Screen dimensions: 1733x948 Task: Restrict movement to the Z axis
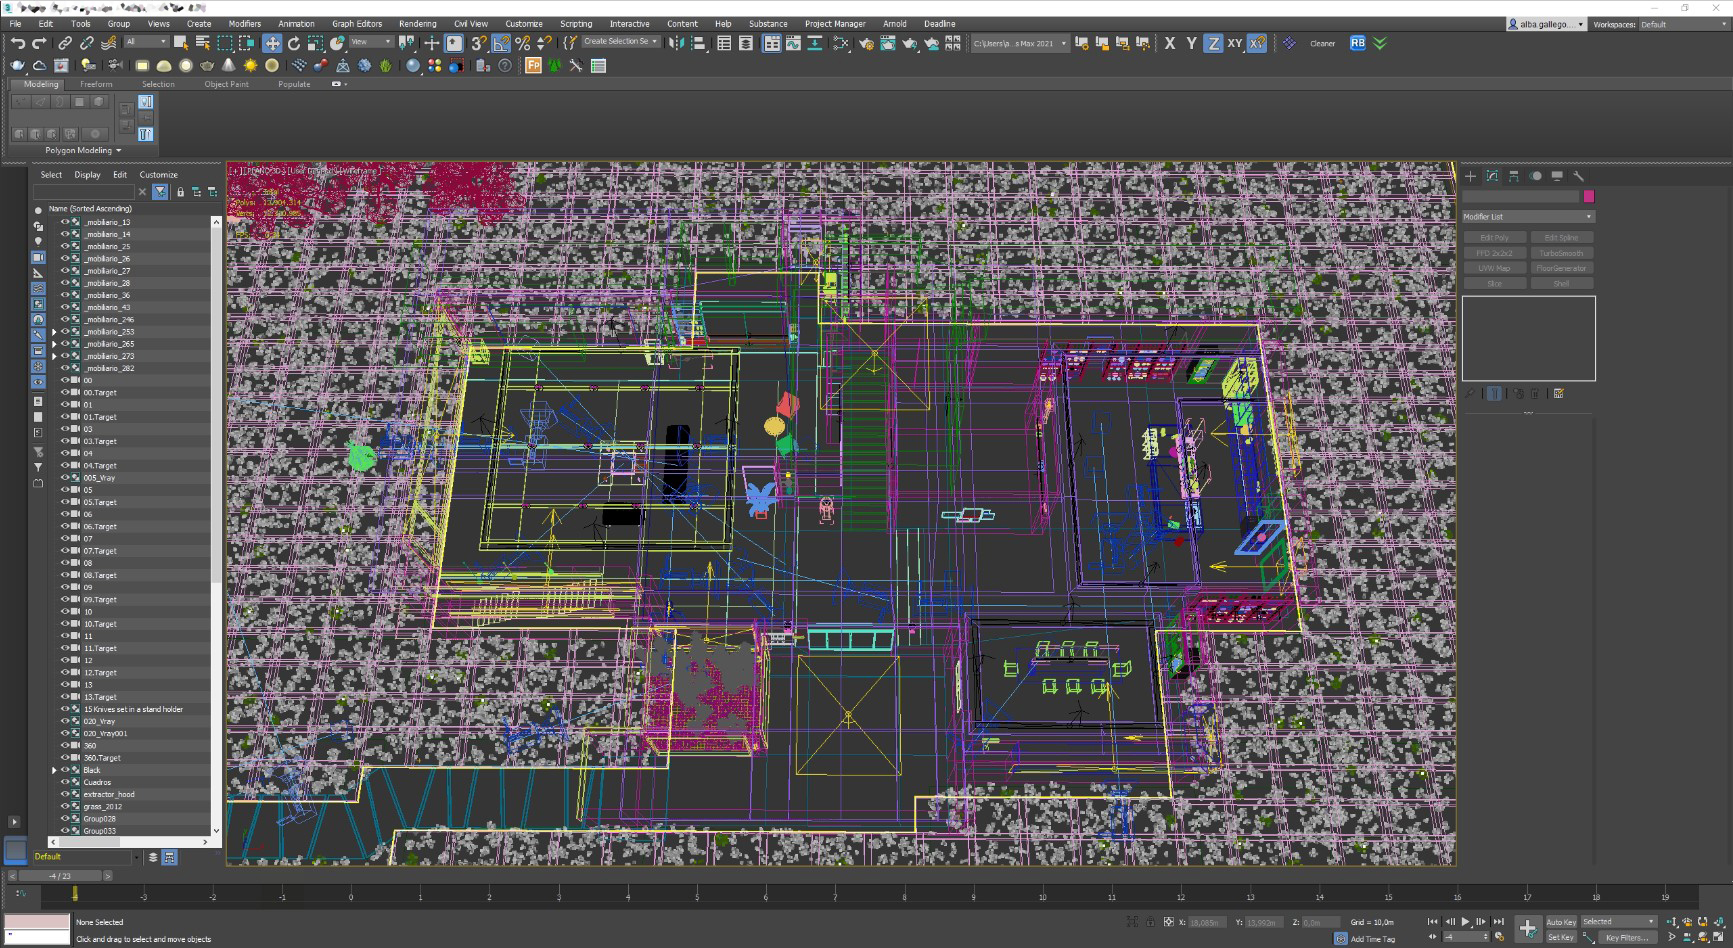click(1212, 43)
